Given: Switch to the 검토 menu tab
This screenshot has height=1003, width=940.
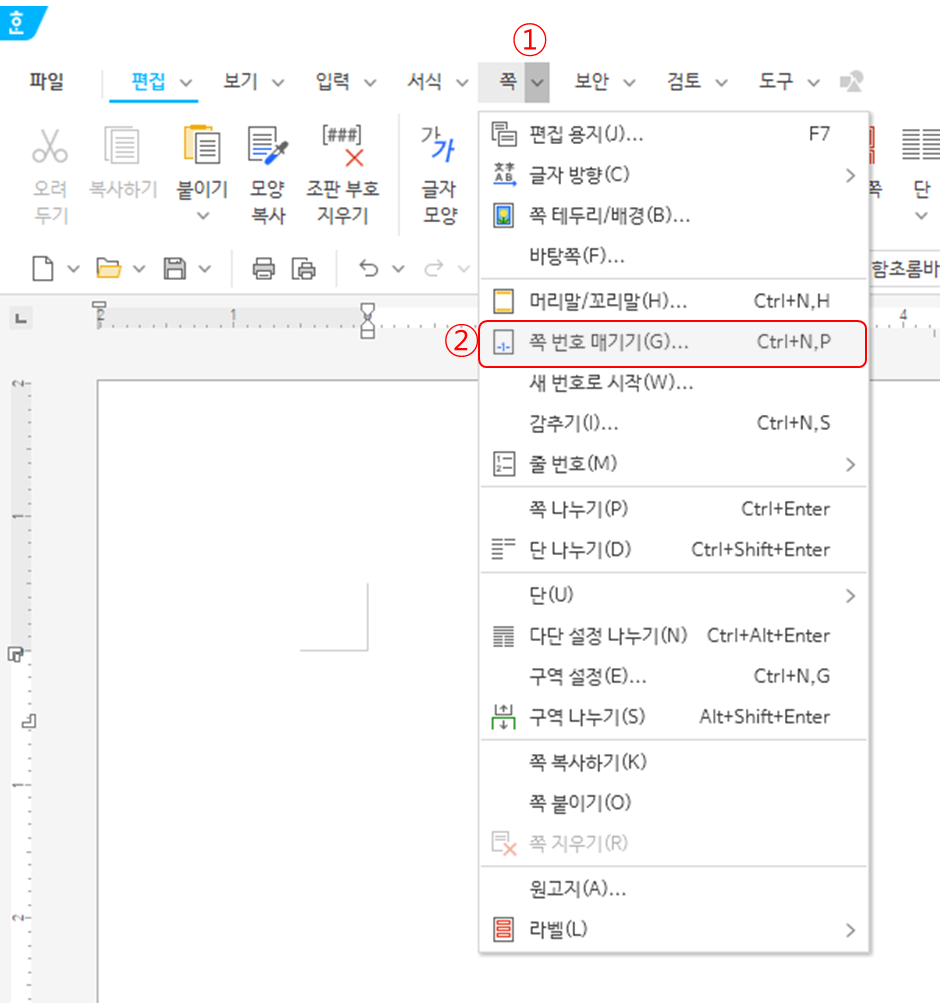Looking at the screenshot, I should coord(685,82).
